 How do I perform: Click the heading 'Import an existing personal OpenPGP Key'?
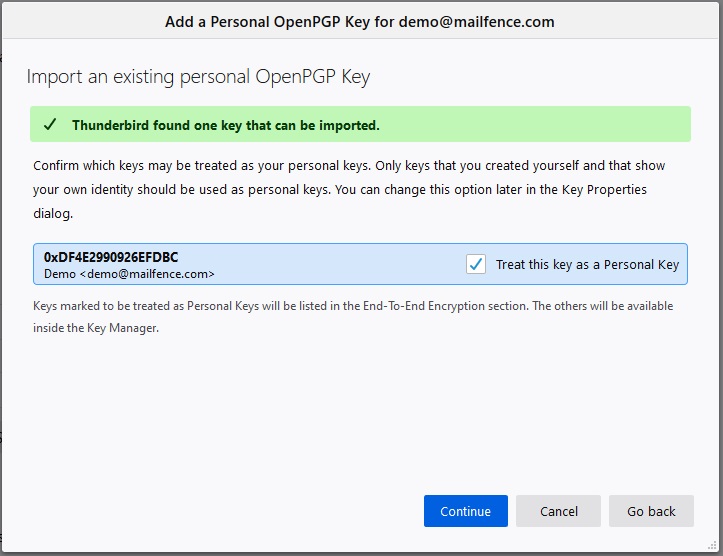click(x=198, y=77)
